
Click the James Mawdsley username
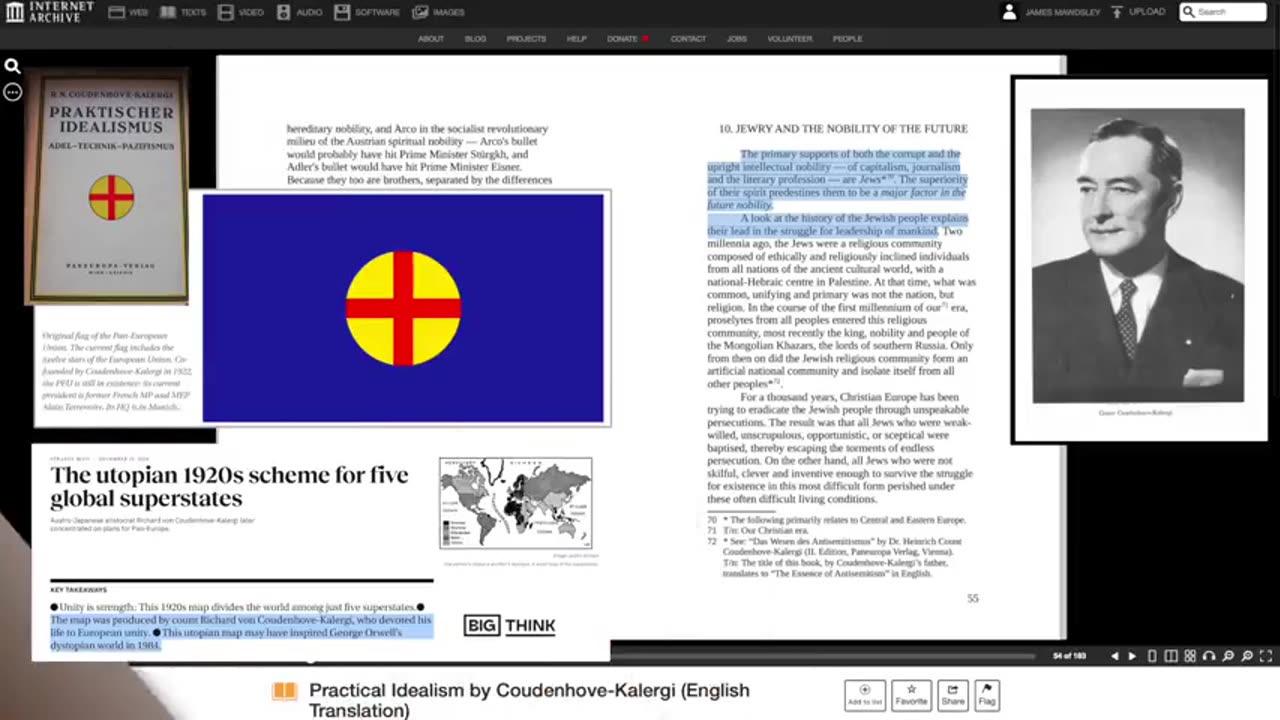pos(1062,12)
